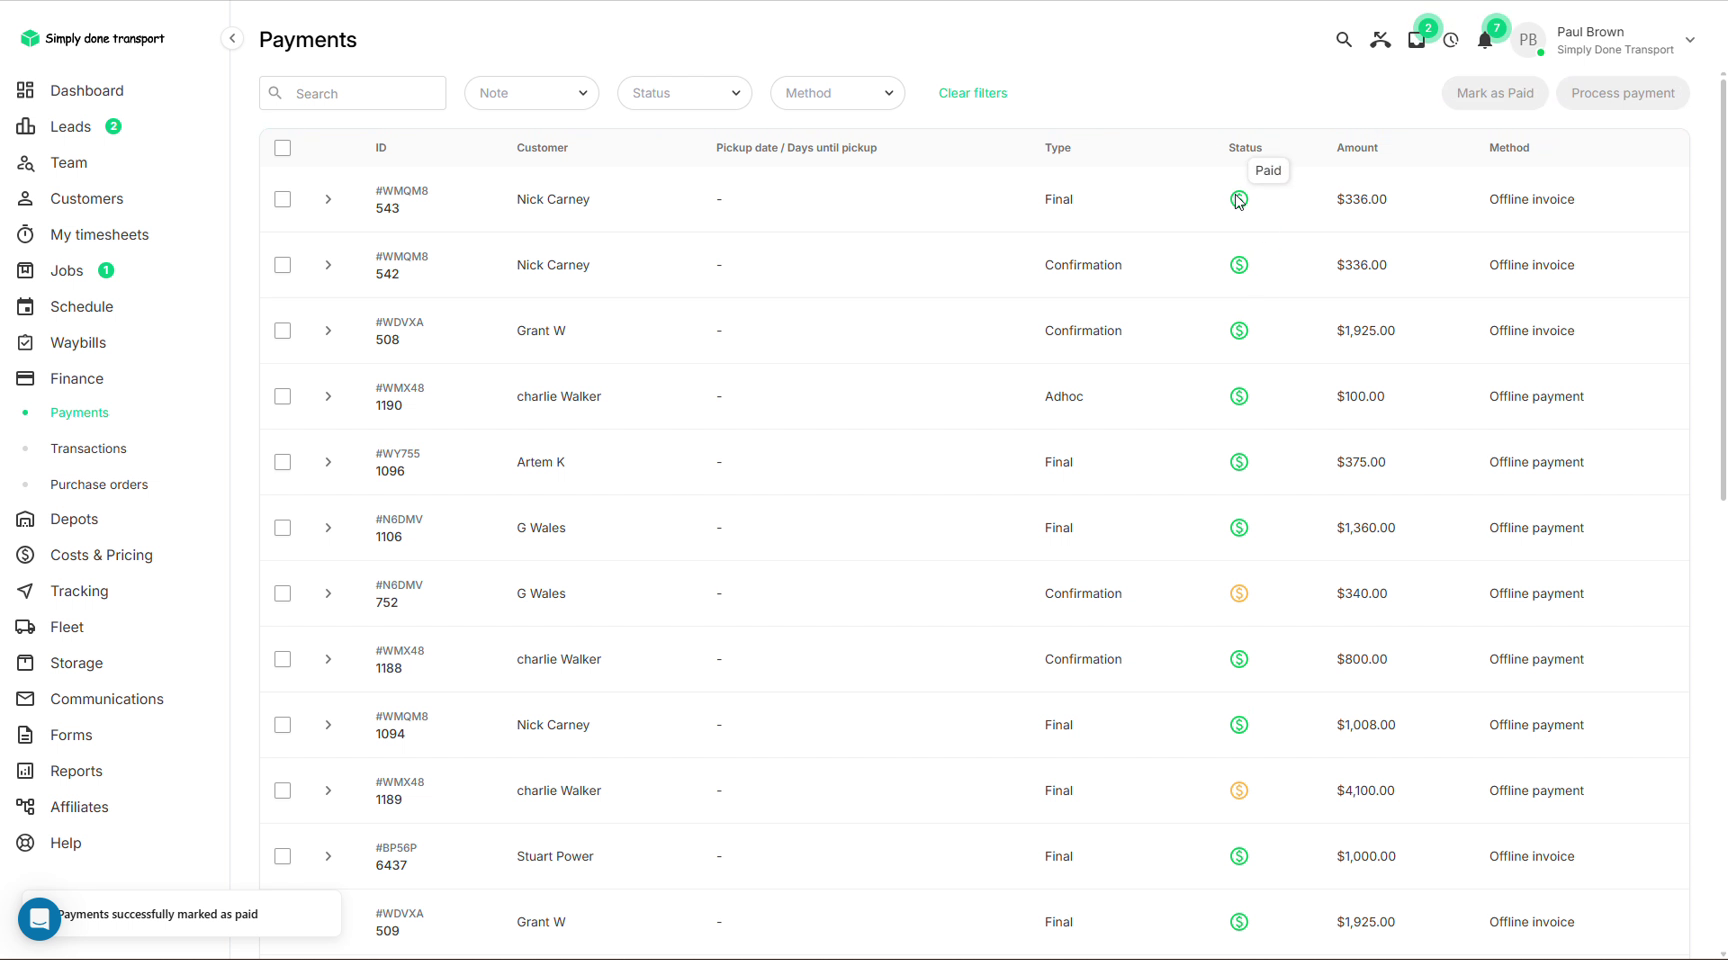Screen dimensions: 1728x960
Task: Open the Status filter dropdown
Action: [685, 93]
